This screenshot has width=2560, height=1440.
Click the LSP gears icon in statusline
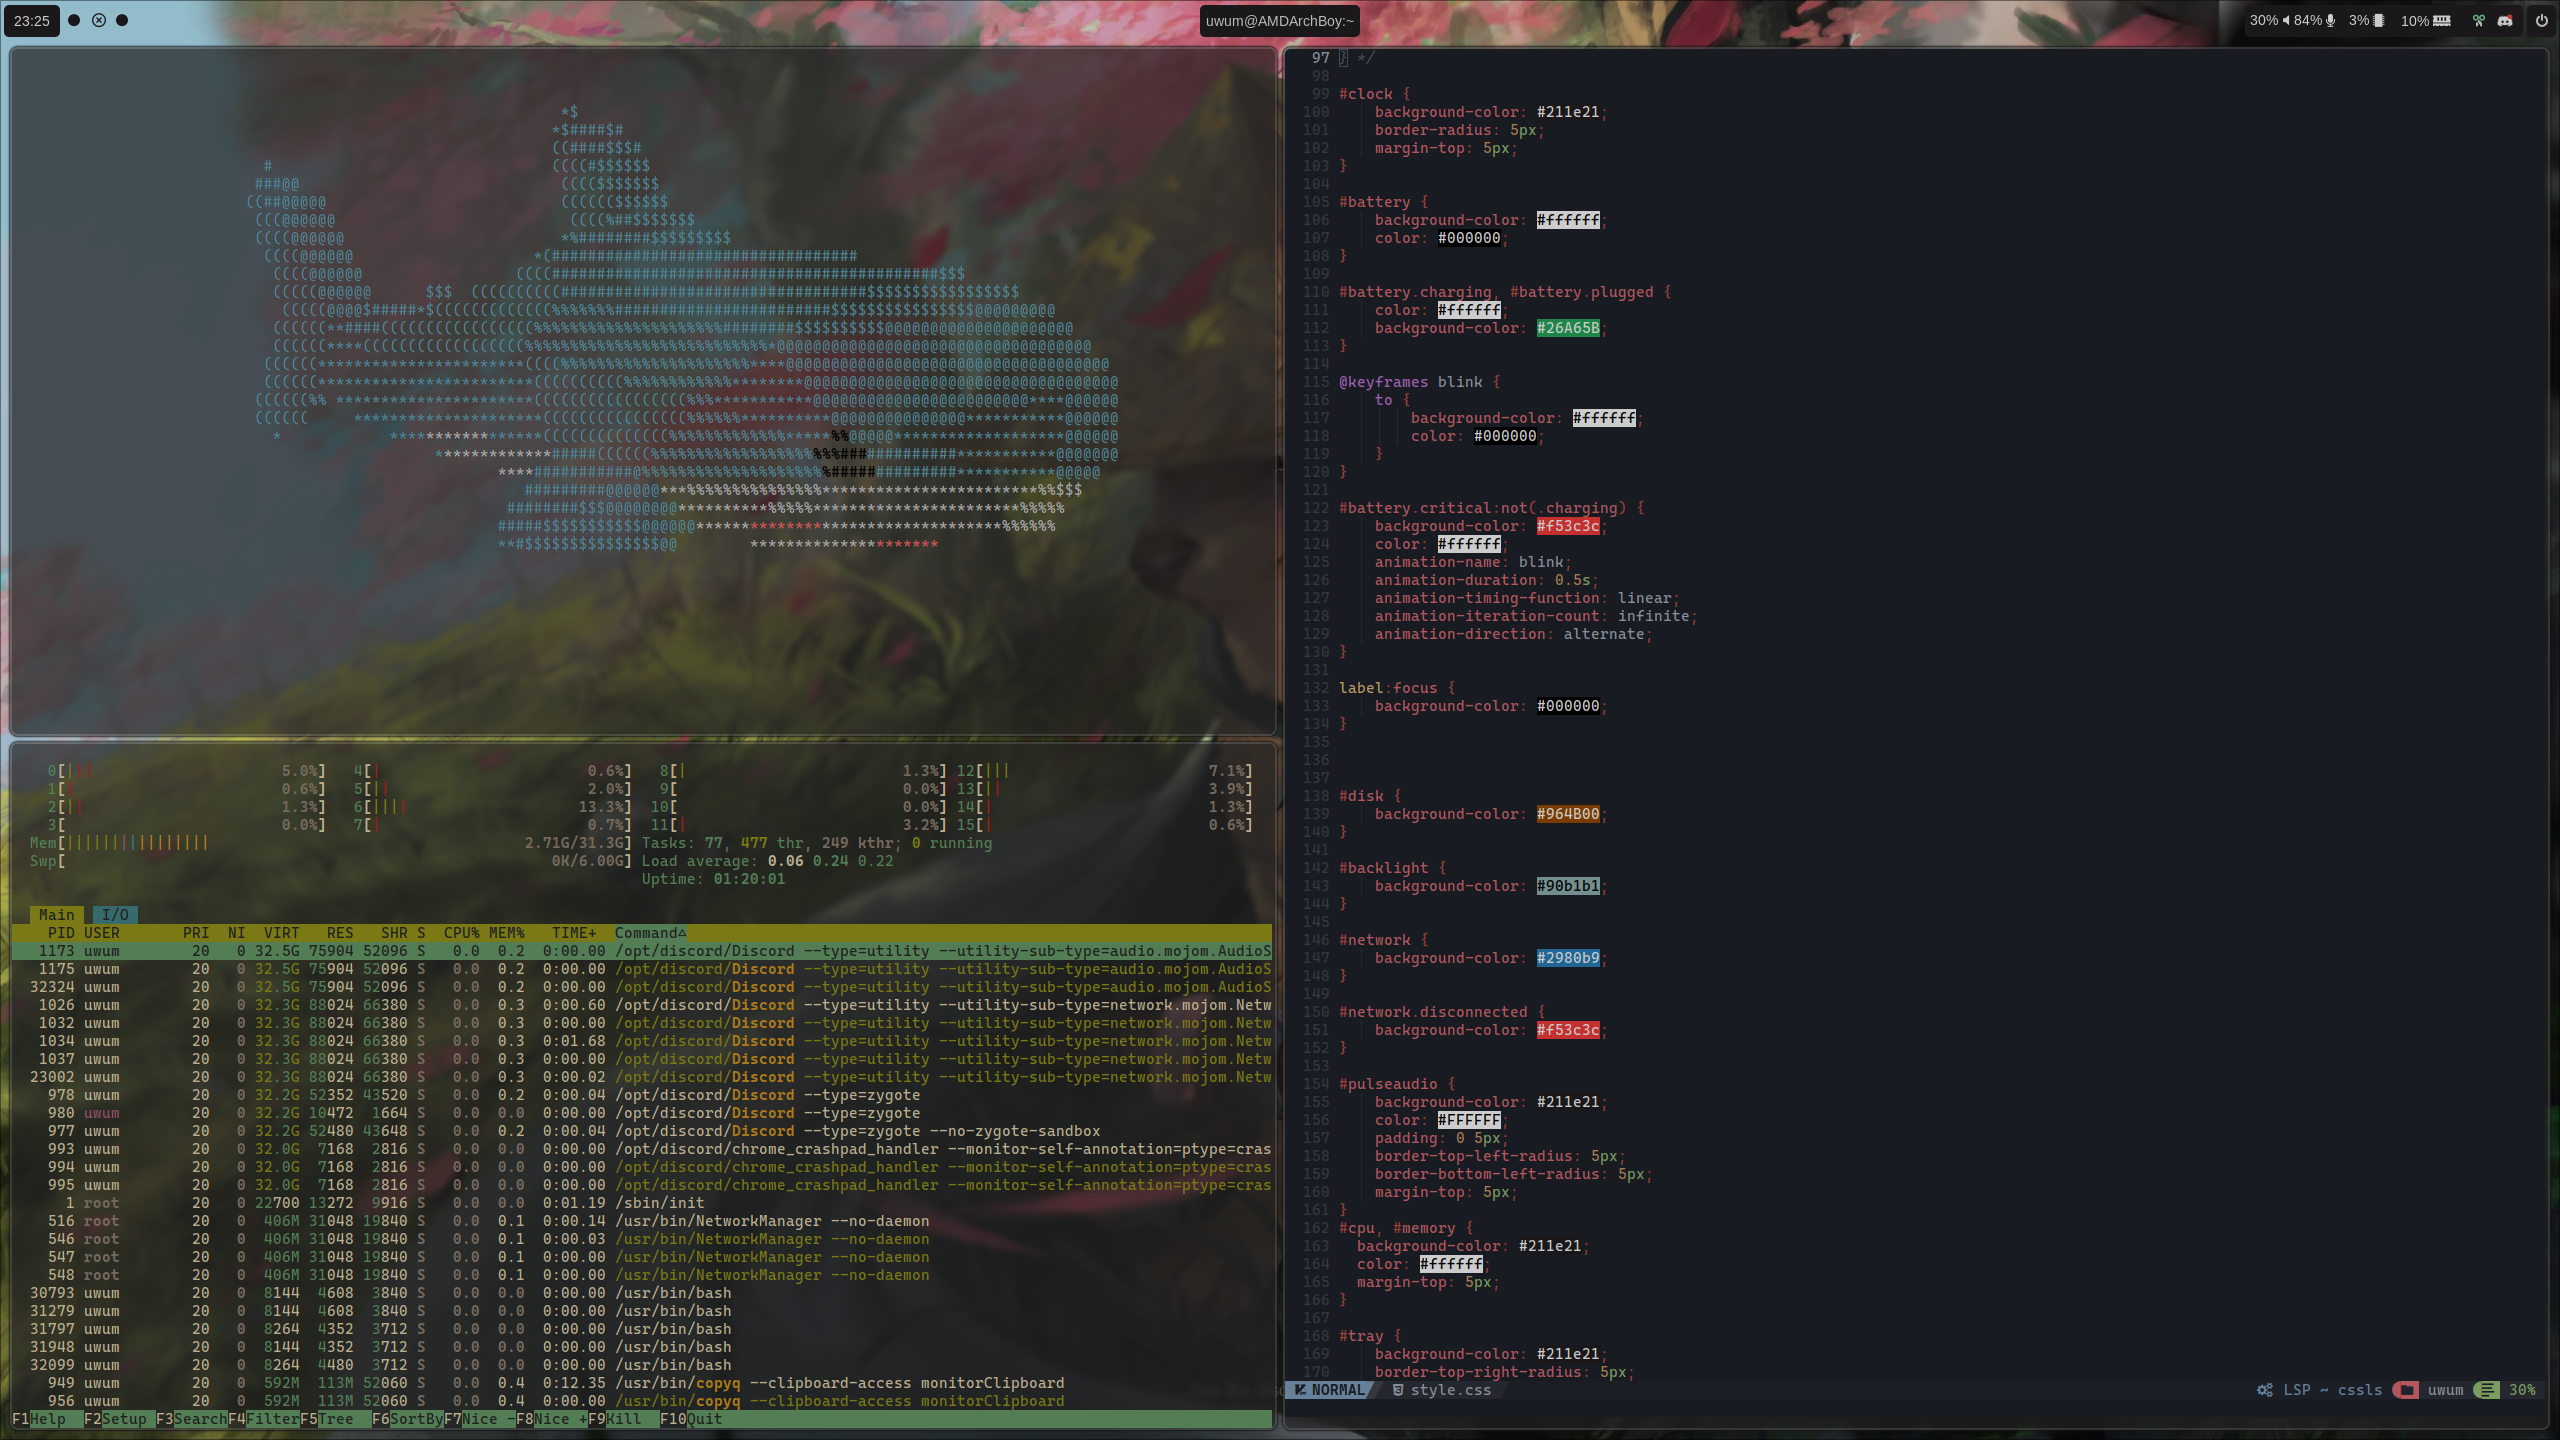(2265, 1390)
